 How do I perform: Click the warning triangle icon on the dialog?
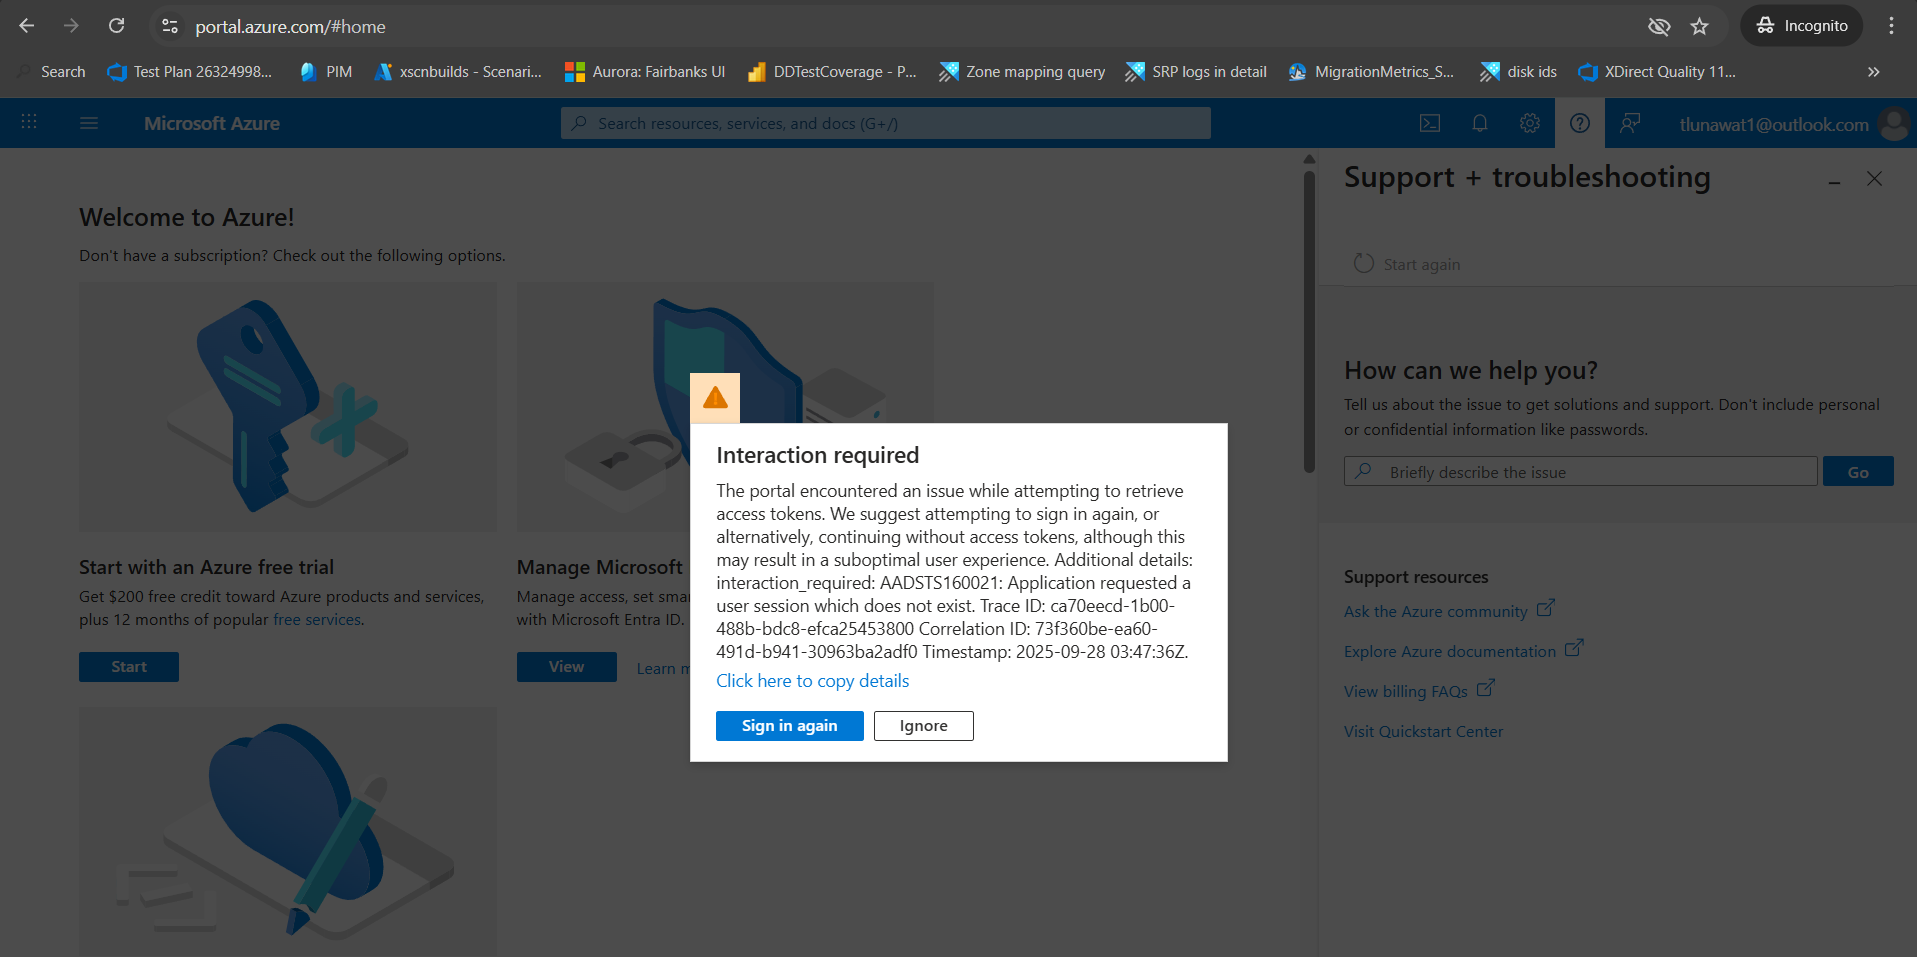715,398
